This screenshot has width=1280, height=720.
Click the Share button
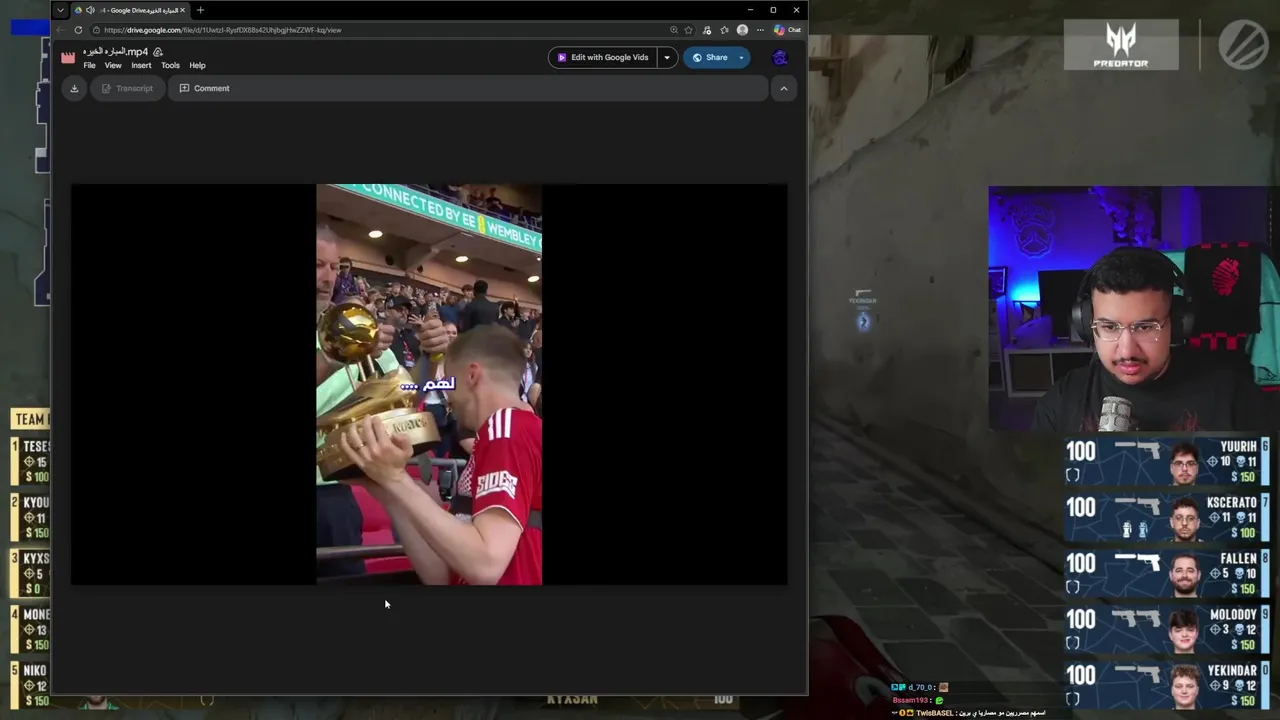pos(710,57)
